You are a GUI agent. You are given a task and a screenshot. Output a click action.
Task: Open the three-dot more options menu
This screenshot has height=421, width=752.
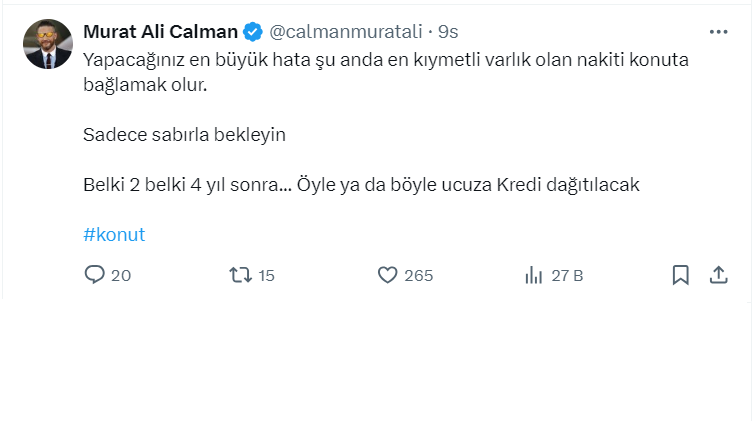718,32
